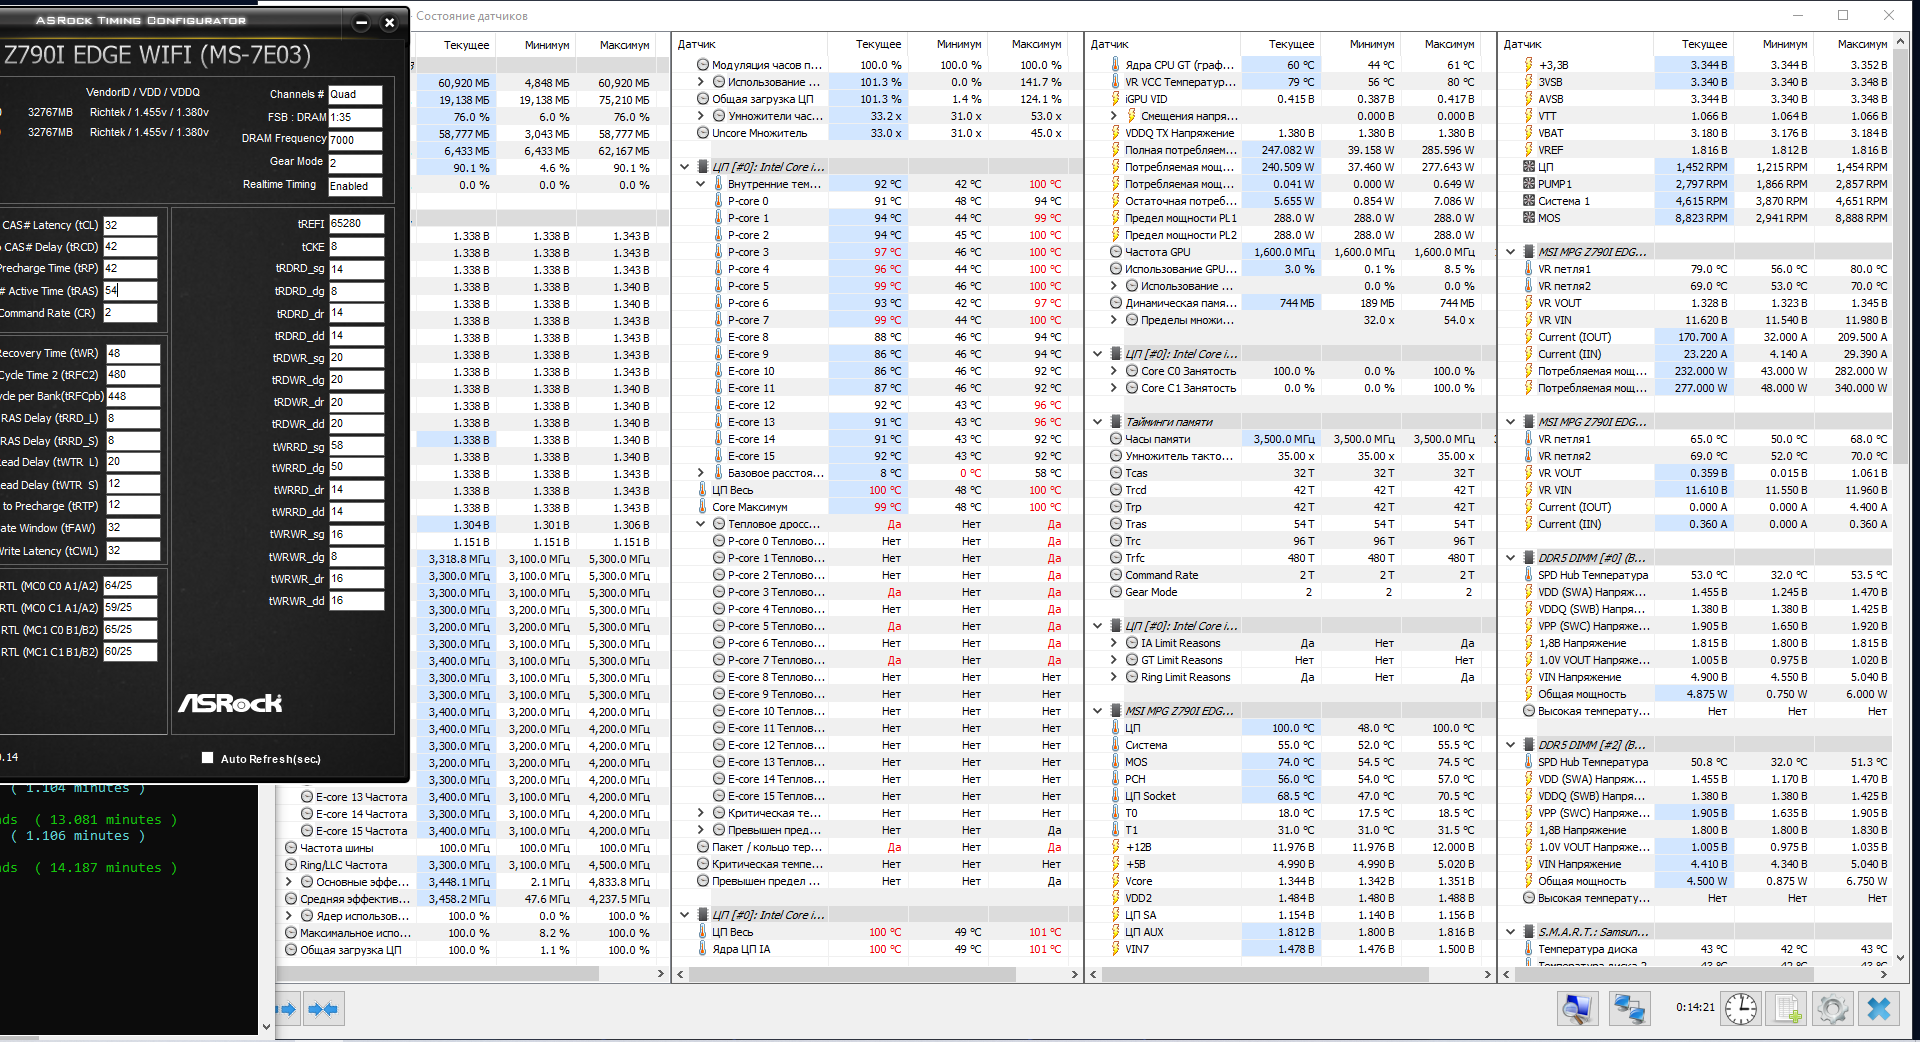The width and height of the screenshot is (1920, 1042).
Task: Click the Channels # field showing Quad
Action: (355, 95)
